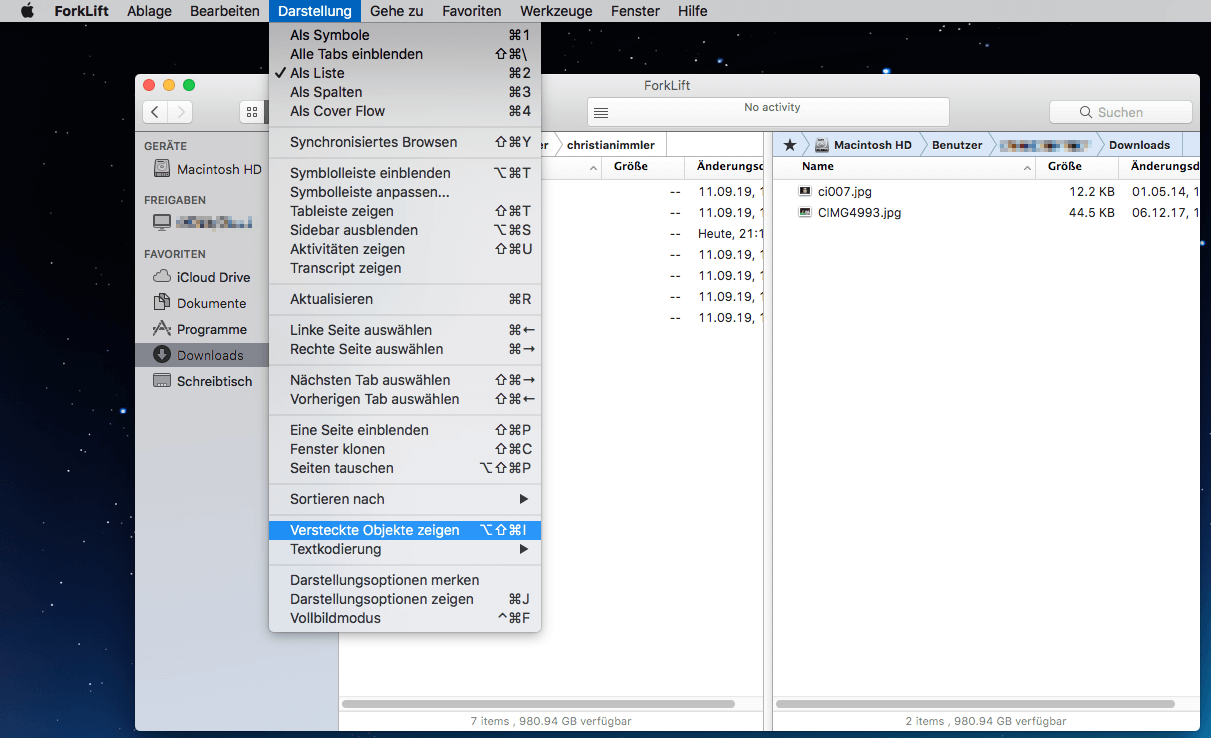
Task: Click the favorites star in right pane
Action: (x=790, y=145)
